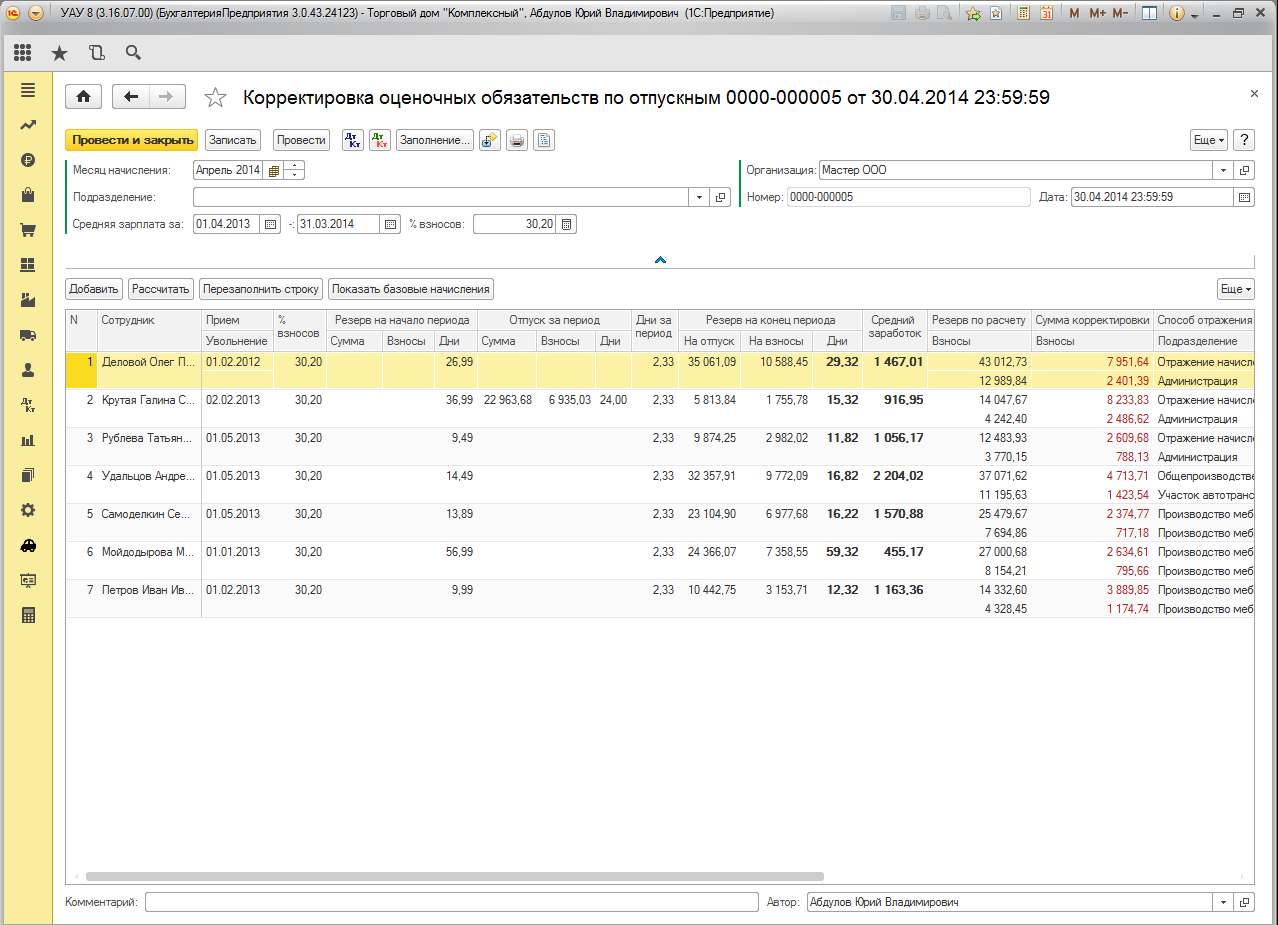Expand the top Еще dropdown menu
The width and height of the screenshot is (1278, 925).
[x=1209, y=140]
